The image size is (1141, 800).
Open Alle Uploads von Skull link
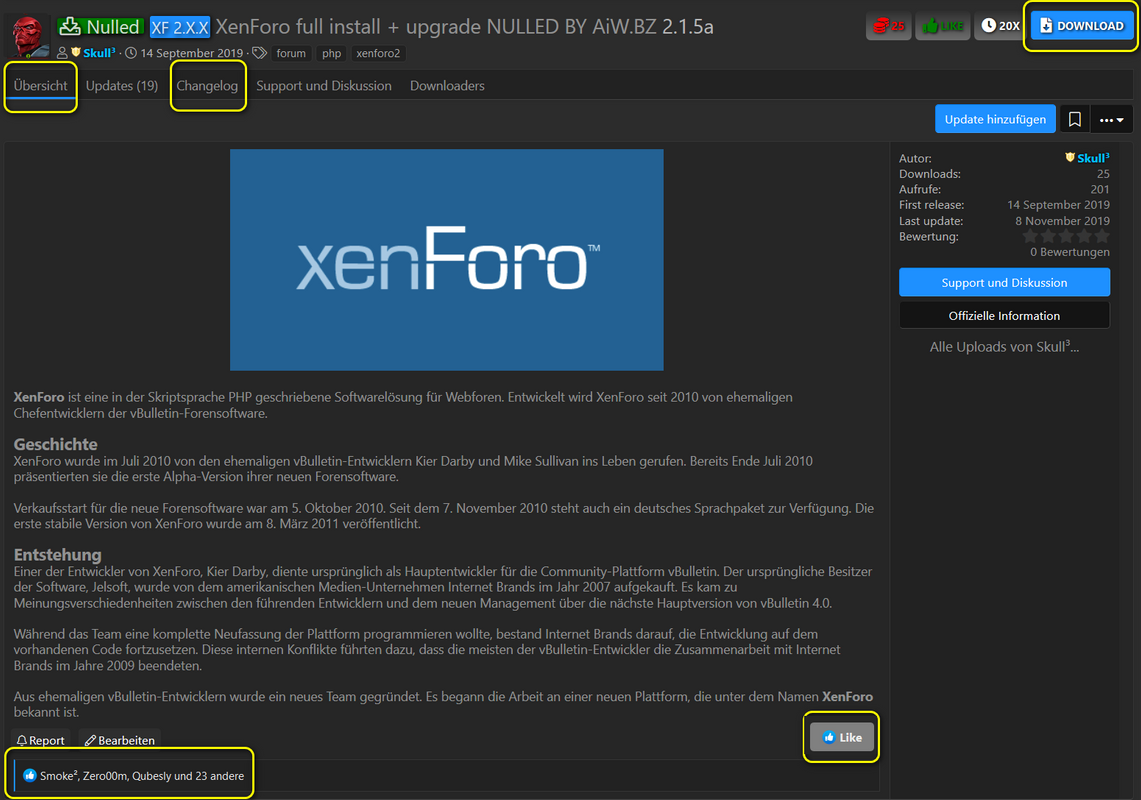coord(1004,347)
